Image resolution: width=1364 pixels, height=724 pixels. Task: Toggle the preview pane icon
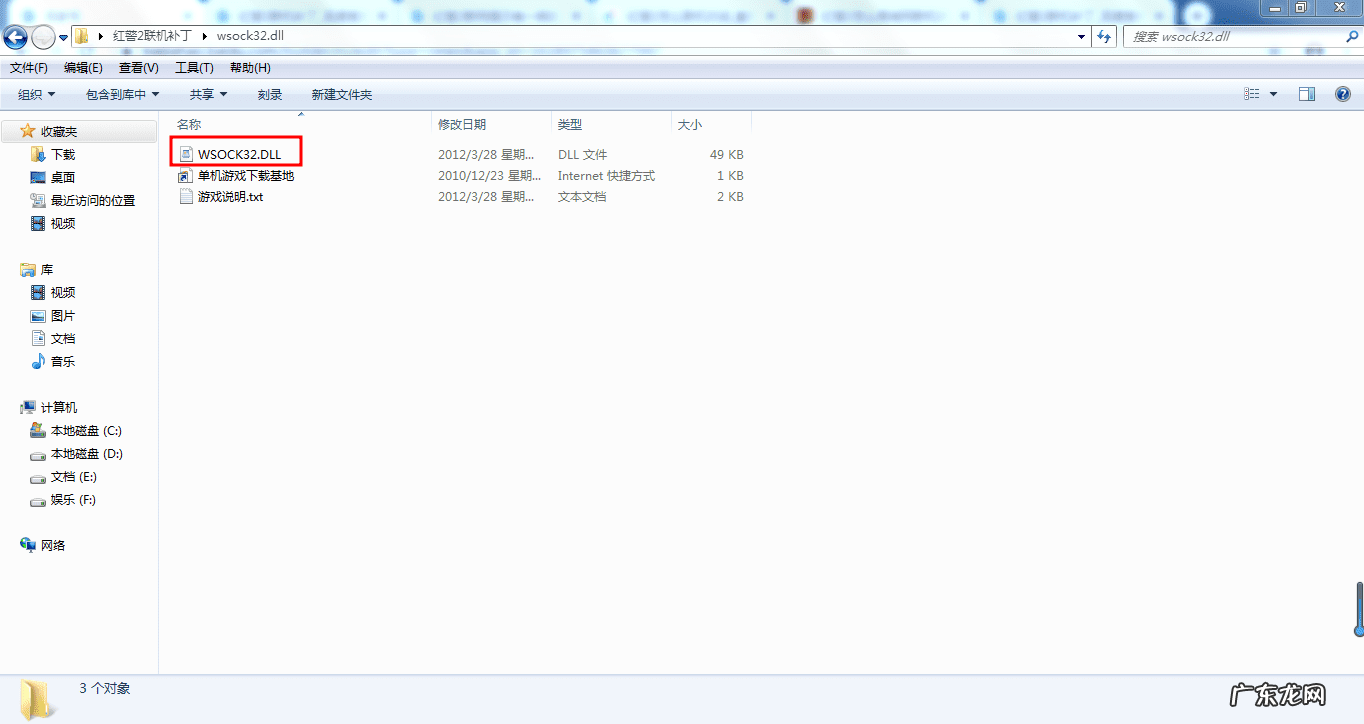click(x=1307, y=94)
